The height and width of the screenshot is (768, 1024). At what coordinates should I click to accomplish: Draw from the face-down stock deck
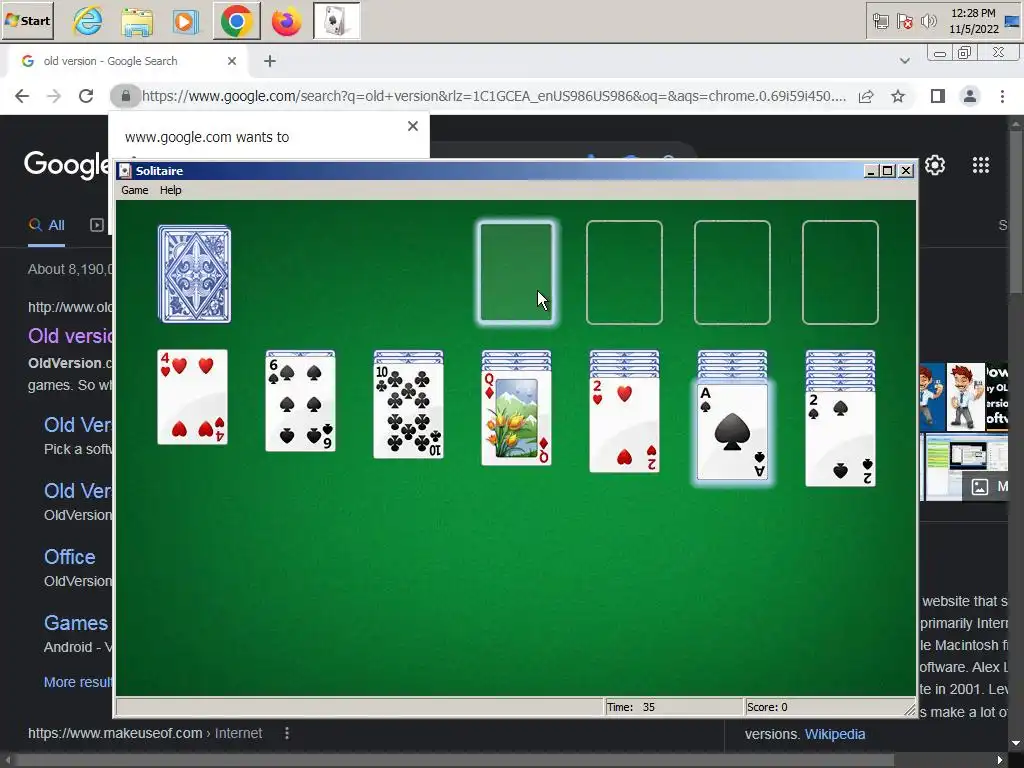tap(194, 274)
